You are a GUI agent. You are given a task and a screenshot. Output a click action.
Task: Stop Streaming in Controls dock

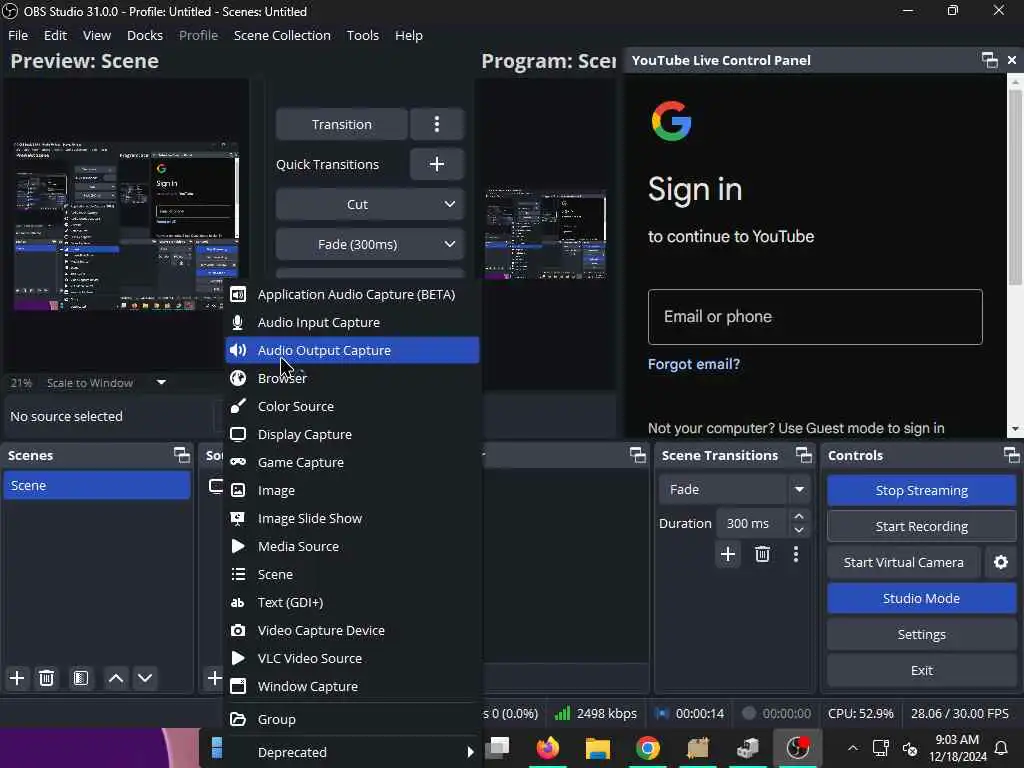(921, 490)
